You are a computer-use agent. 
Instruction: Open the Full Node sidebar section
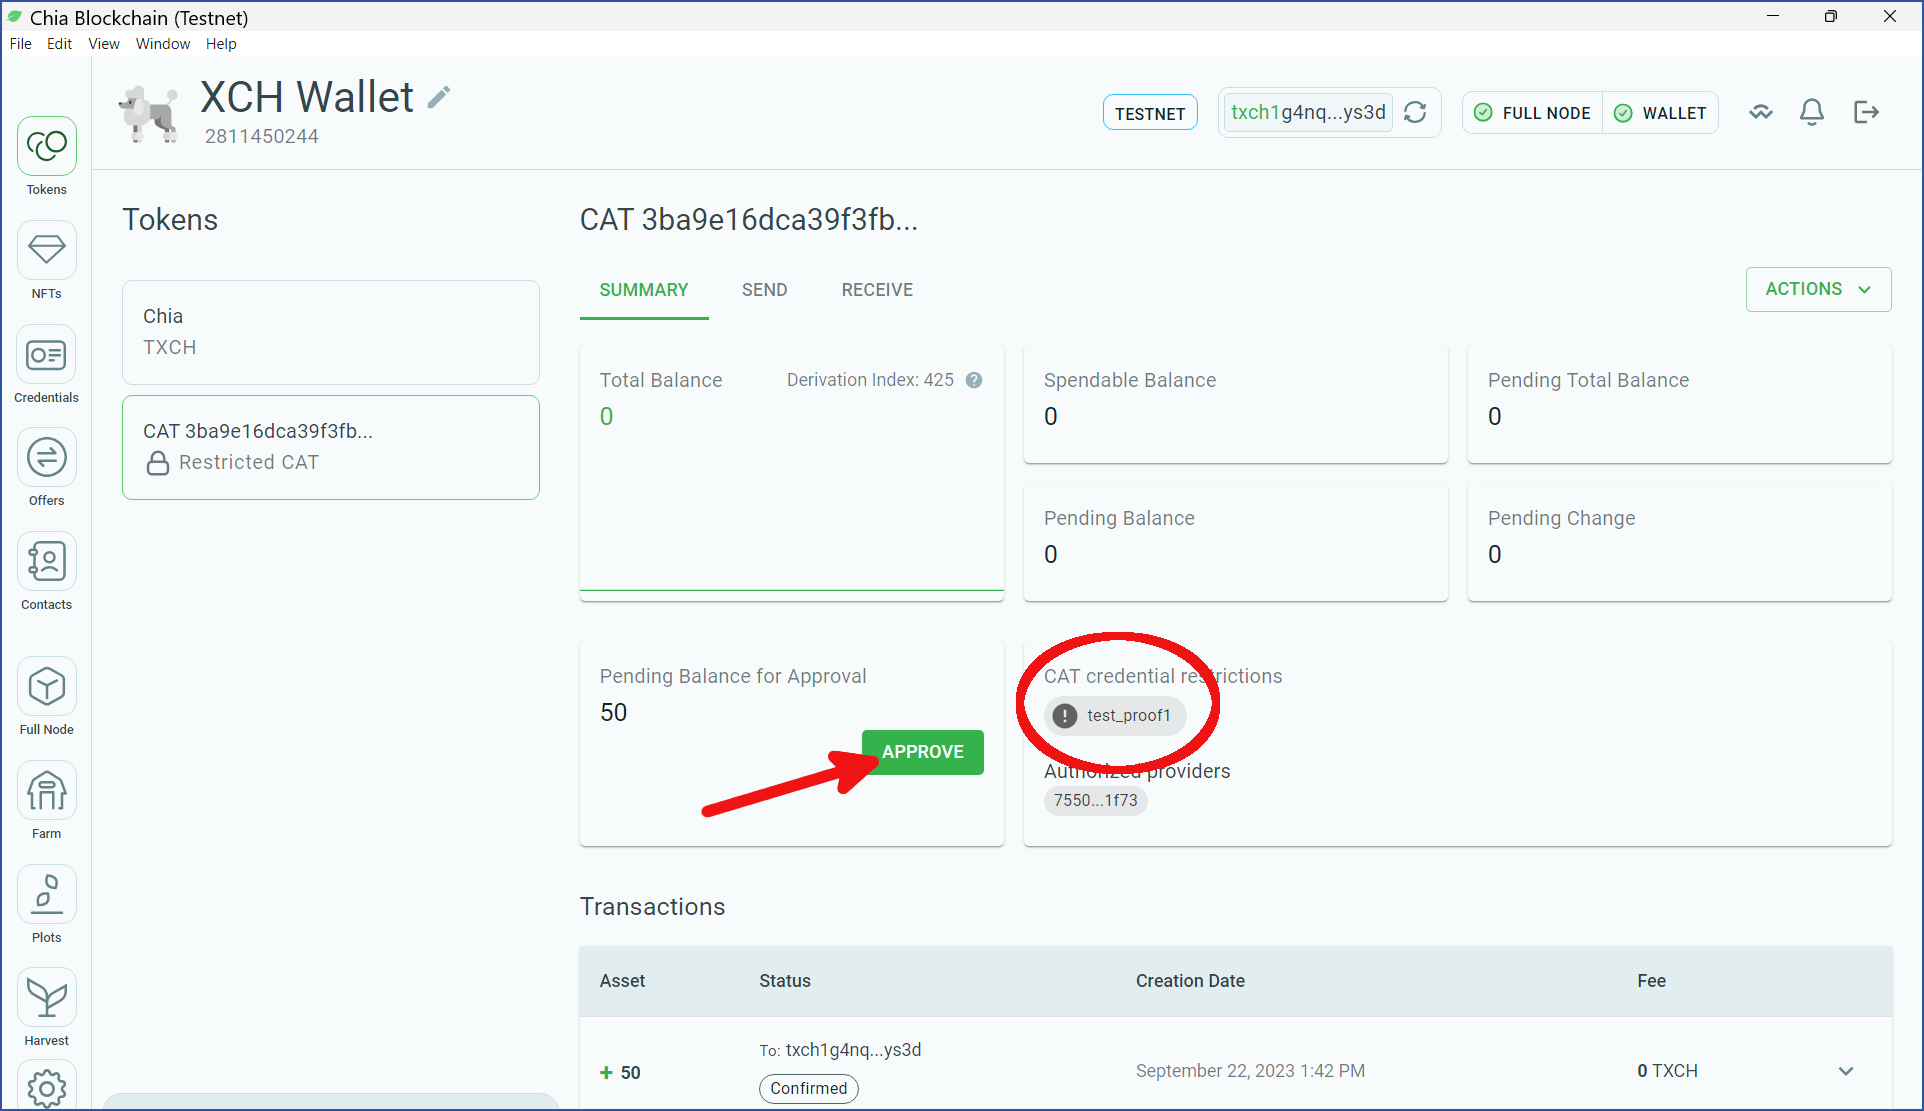pyautogui.click(x=46, y=697)
